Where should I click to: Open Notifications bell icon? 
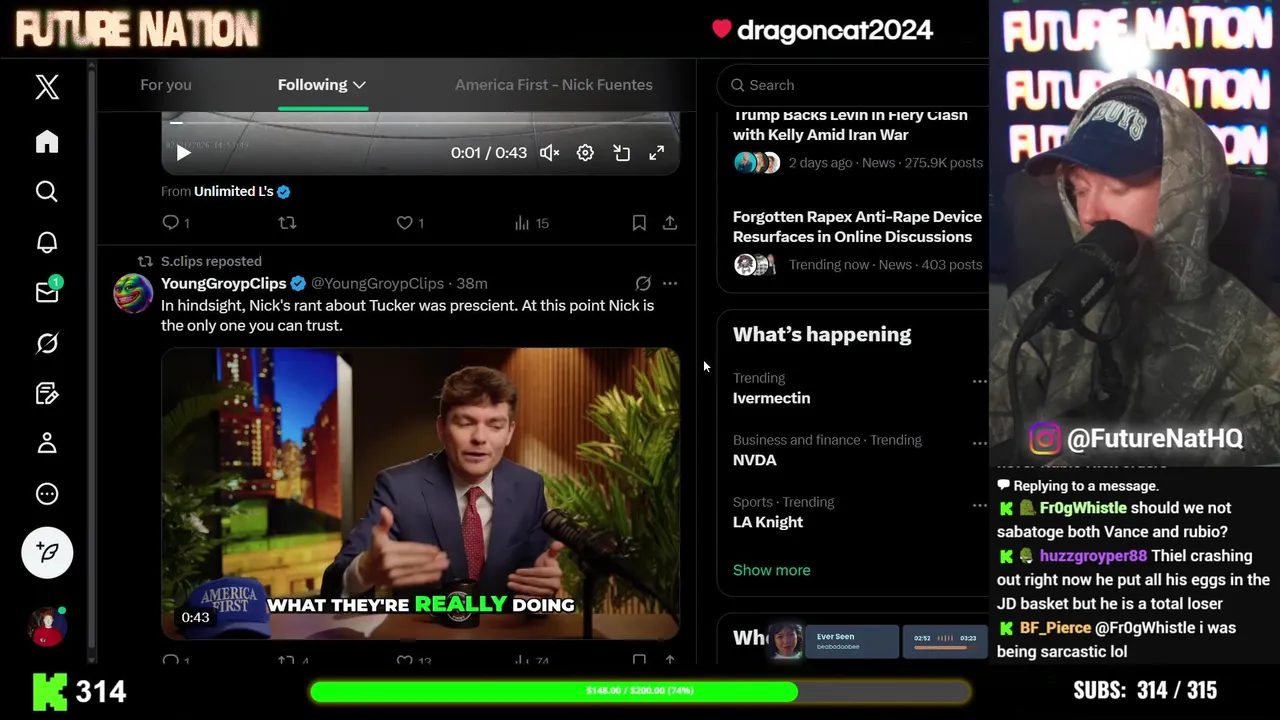(x=47, y=242)
